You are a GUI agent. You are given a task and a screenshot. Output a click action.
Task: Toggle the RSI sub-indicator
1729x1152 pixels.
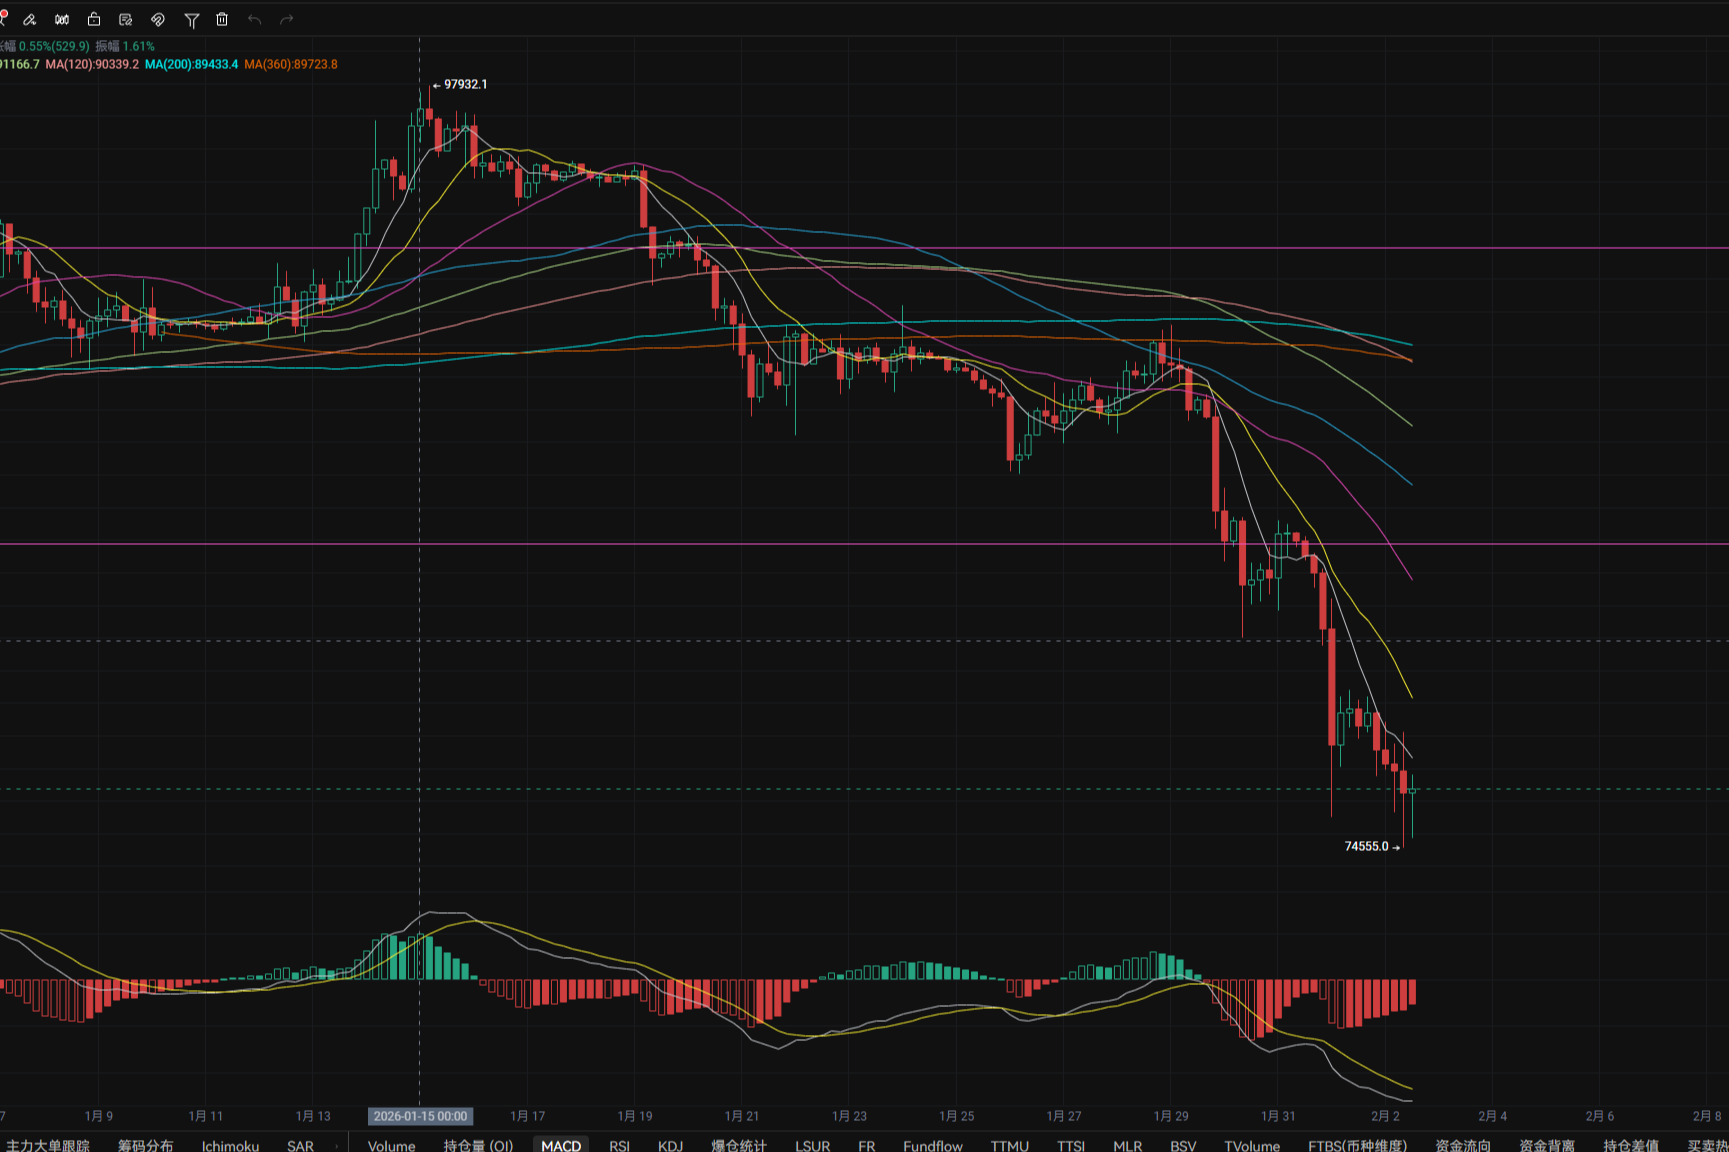pyautogui.click(x=619, y=1145)
